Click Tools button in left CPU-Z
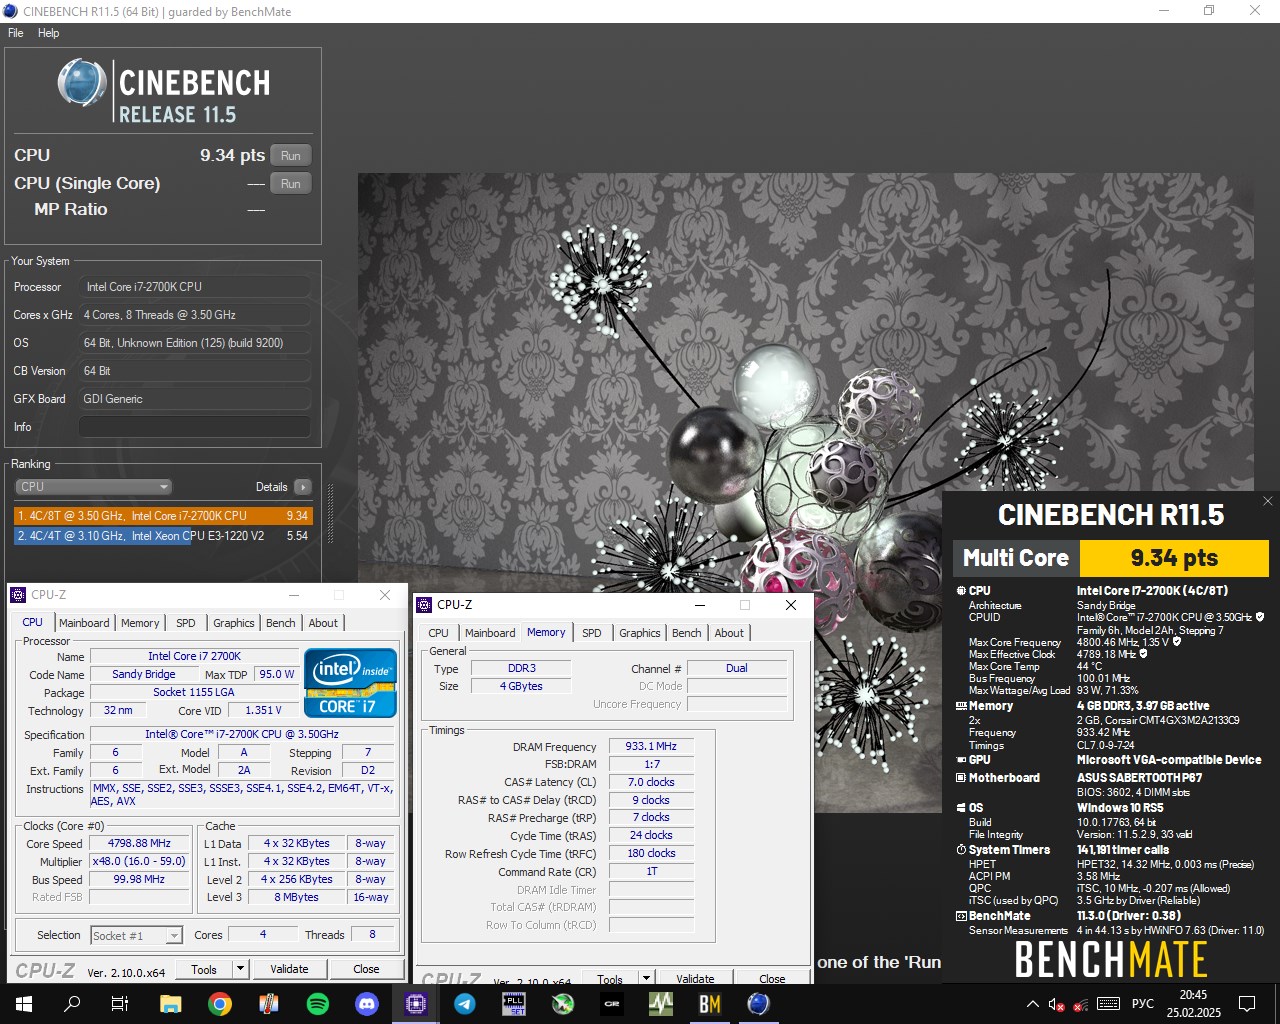1280x1024 pixels. point(204,969)
